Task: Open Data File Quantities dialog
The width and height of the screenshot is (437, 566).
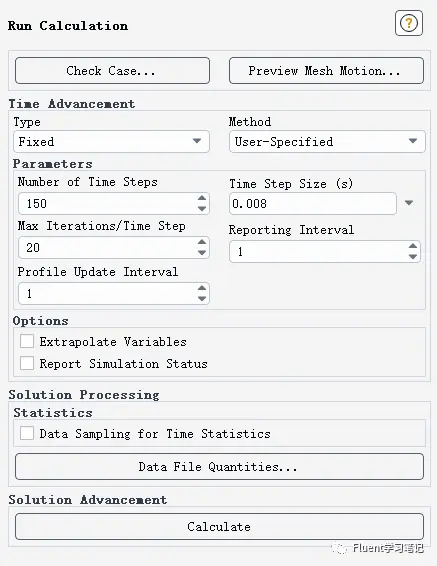Action: pyautogui.click(x=219, y=467)
